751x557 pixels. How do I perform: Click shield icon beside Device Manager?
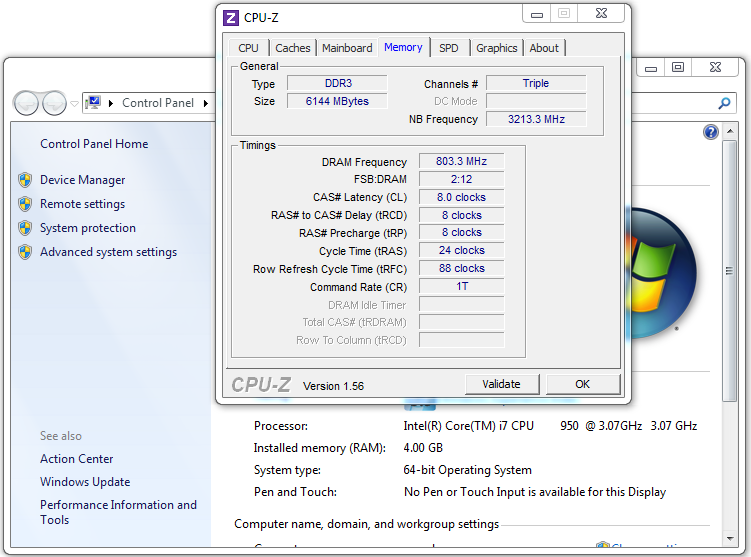tap(25, 180)
